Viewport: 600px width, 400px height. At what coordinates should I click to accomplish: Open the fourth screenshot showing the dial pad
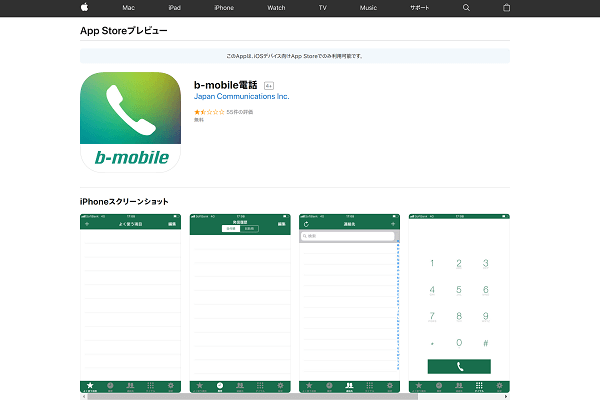pyautogui.click(x=459, y=303)
